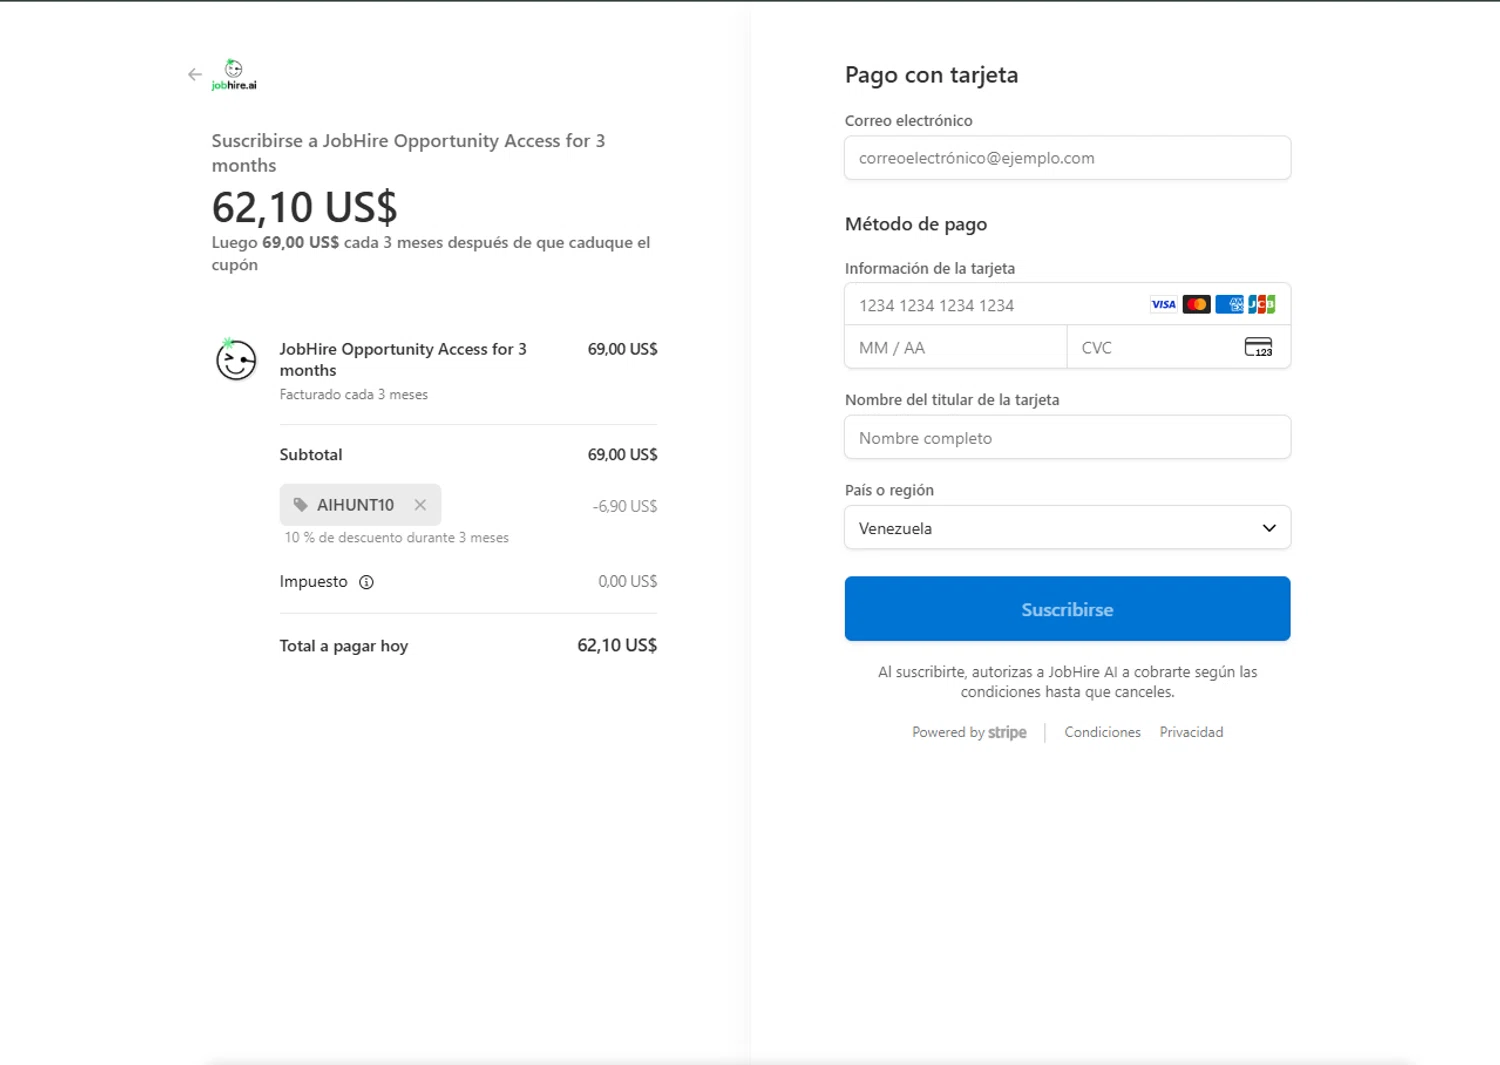Open the Powered by Stripe link
Viewport: 1500px width, 1065px height.
tap(969, 733)
